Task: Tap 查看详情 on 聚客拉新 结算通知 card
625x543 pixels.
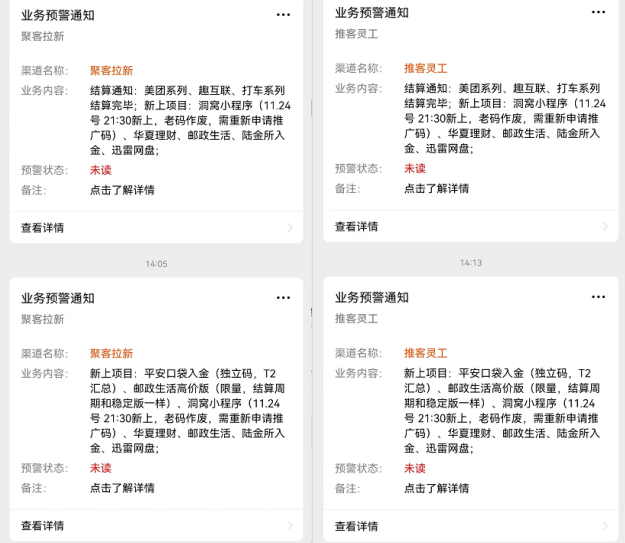Action: tap(43, 228)
